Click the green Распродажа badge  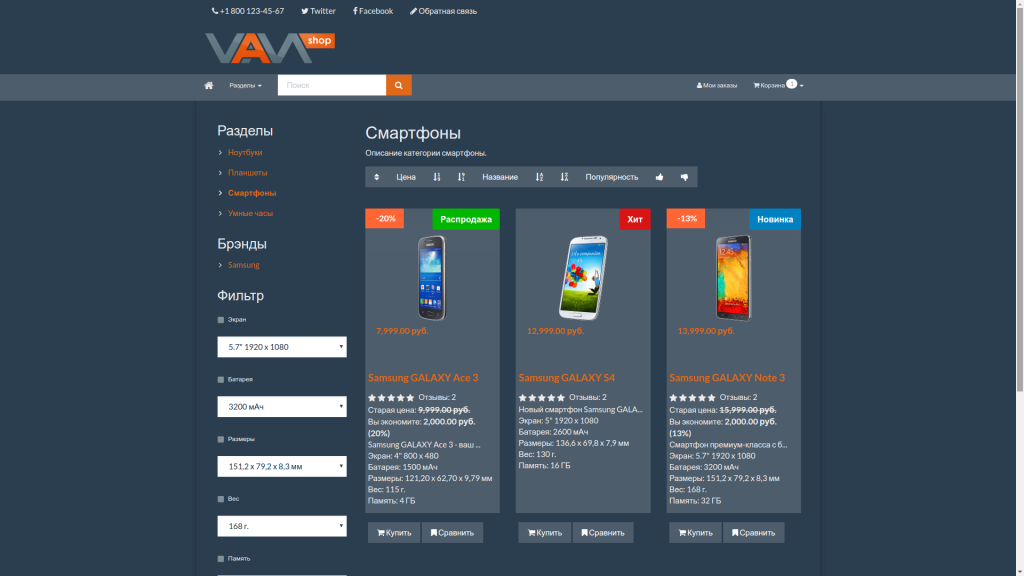click(x=466, y=219)
